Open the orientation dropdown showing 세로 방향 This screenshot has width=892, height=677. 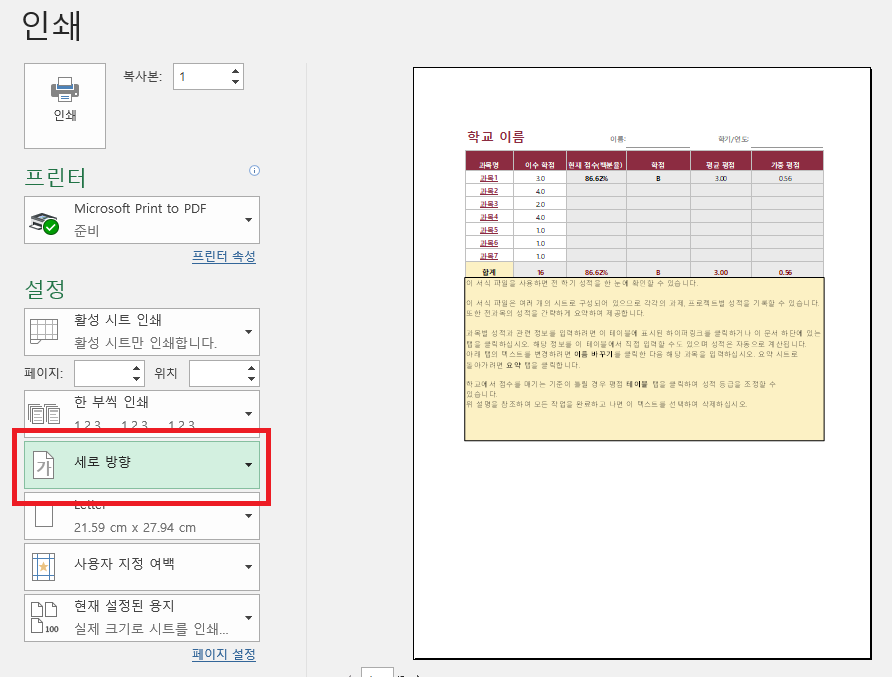click(x=250, y=465)
